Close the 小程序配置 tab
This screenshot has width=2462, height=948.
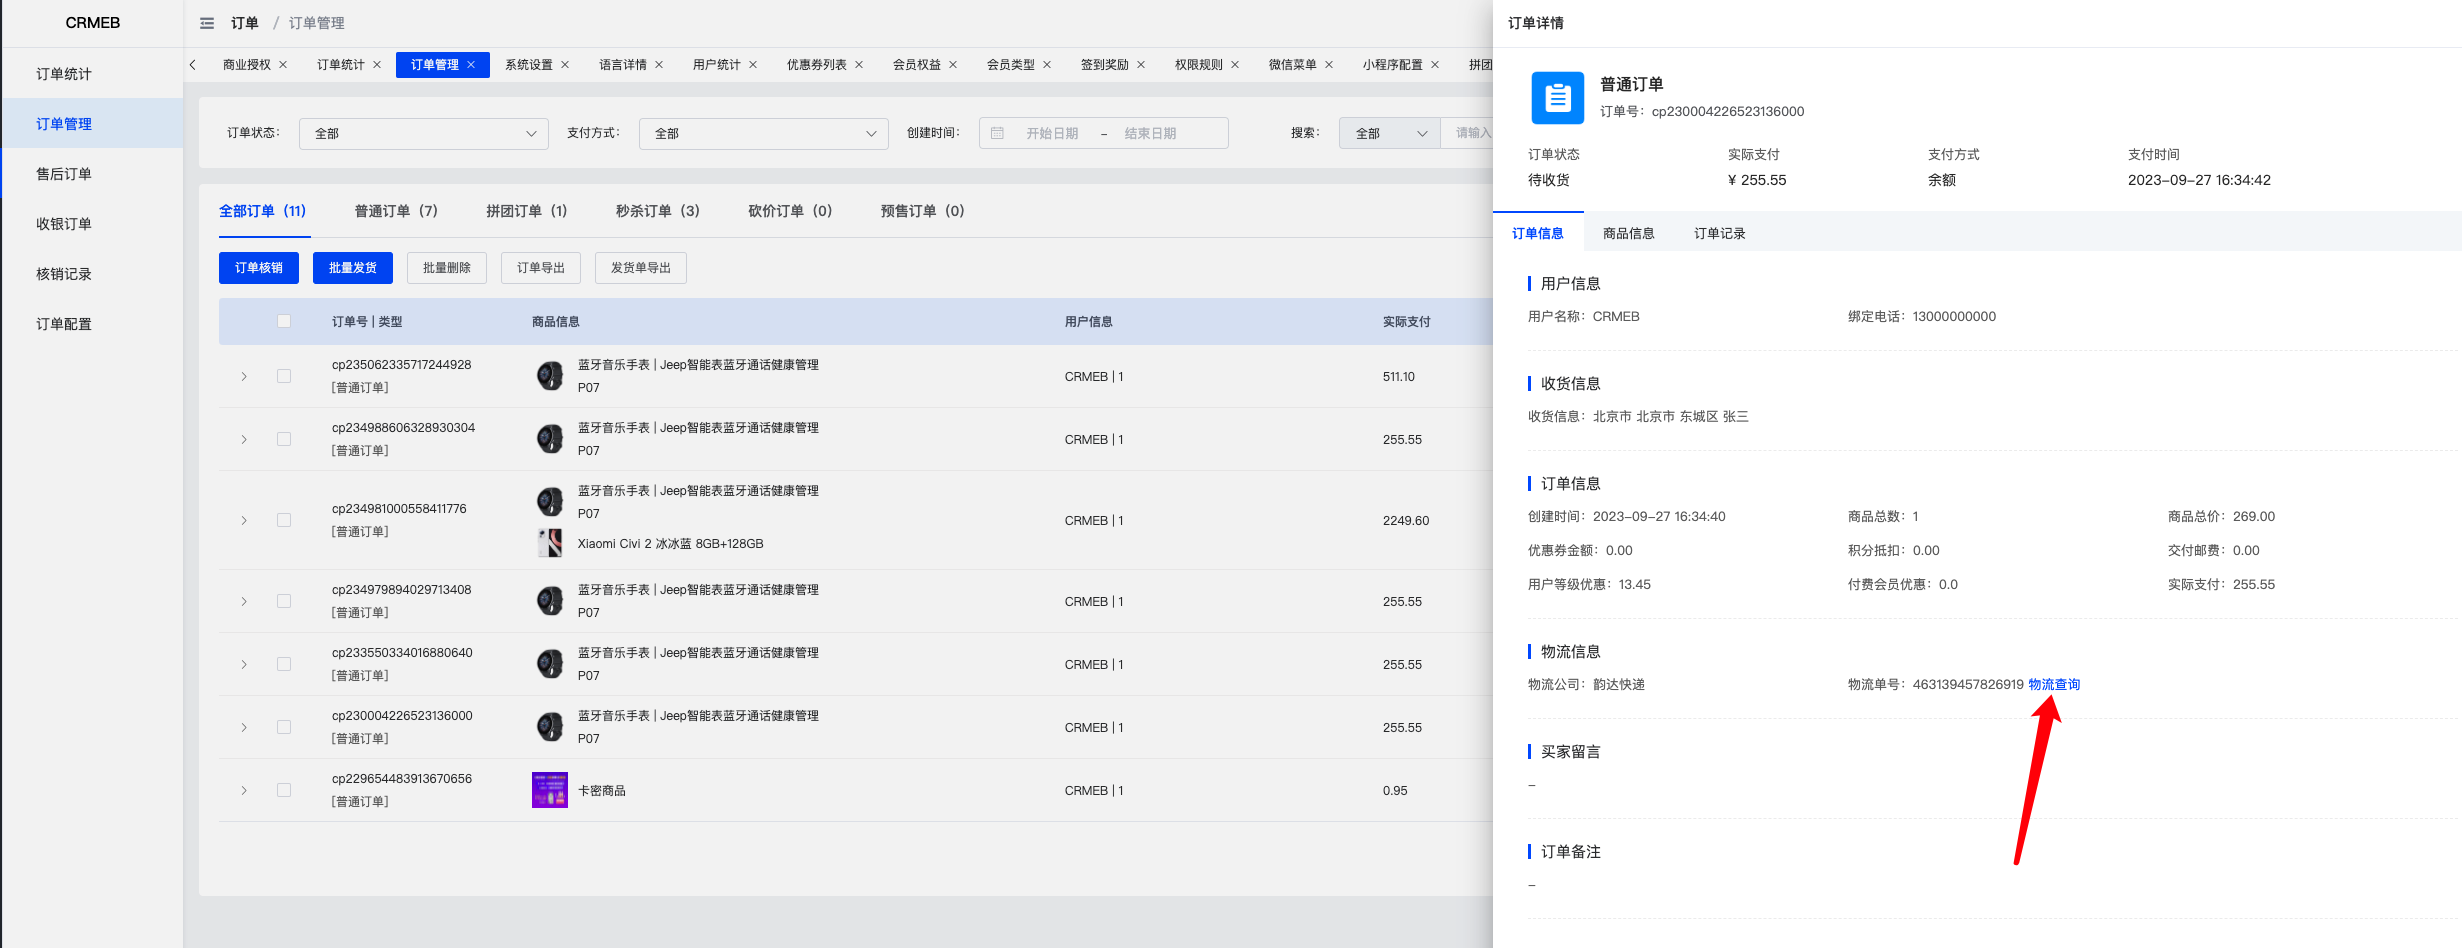(1435, 65)
